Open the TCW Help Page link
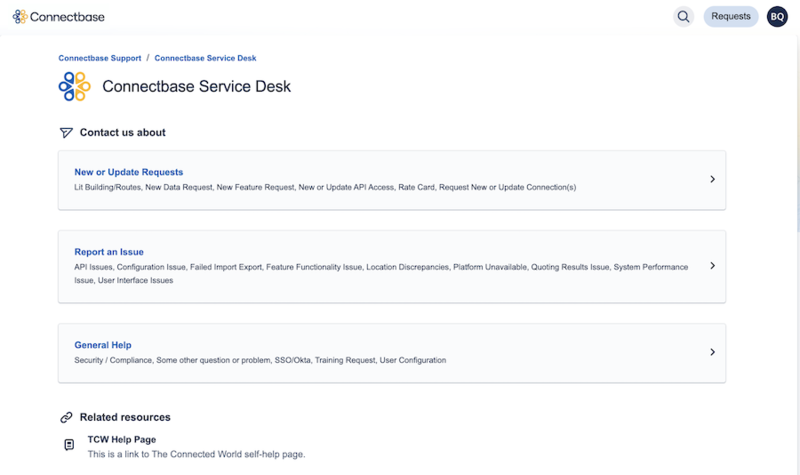Viewport: 800px width, 475px height. tap(121, 439)
